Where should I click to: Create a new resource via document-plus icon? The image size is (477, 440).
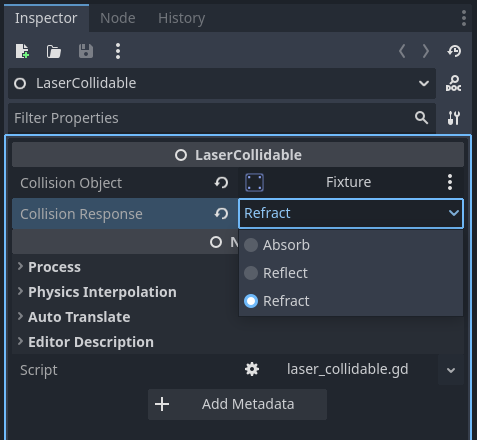pyautogui.click(x=22, y=51)
